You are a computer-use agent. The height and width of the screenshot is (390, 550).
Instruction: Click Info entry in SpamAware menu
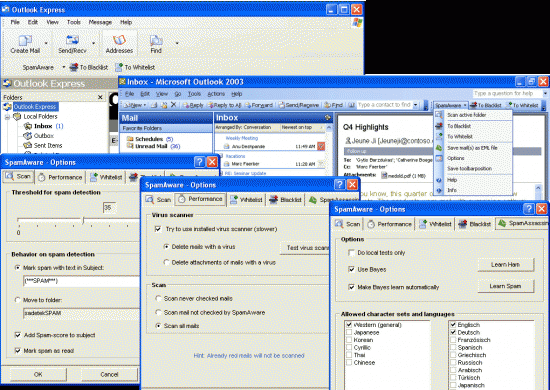point(452,190)
